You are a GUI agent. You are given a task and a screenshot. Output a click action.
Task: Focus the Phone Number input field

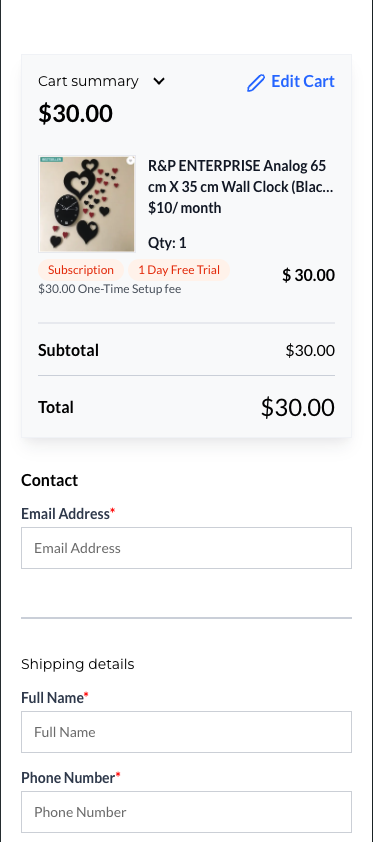coord(186,811)
